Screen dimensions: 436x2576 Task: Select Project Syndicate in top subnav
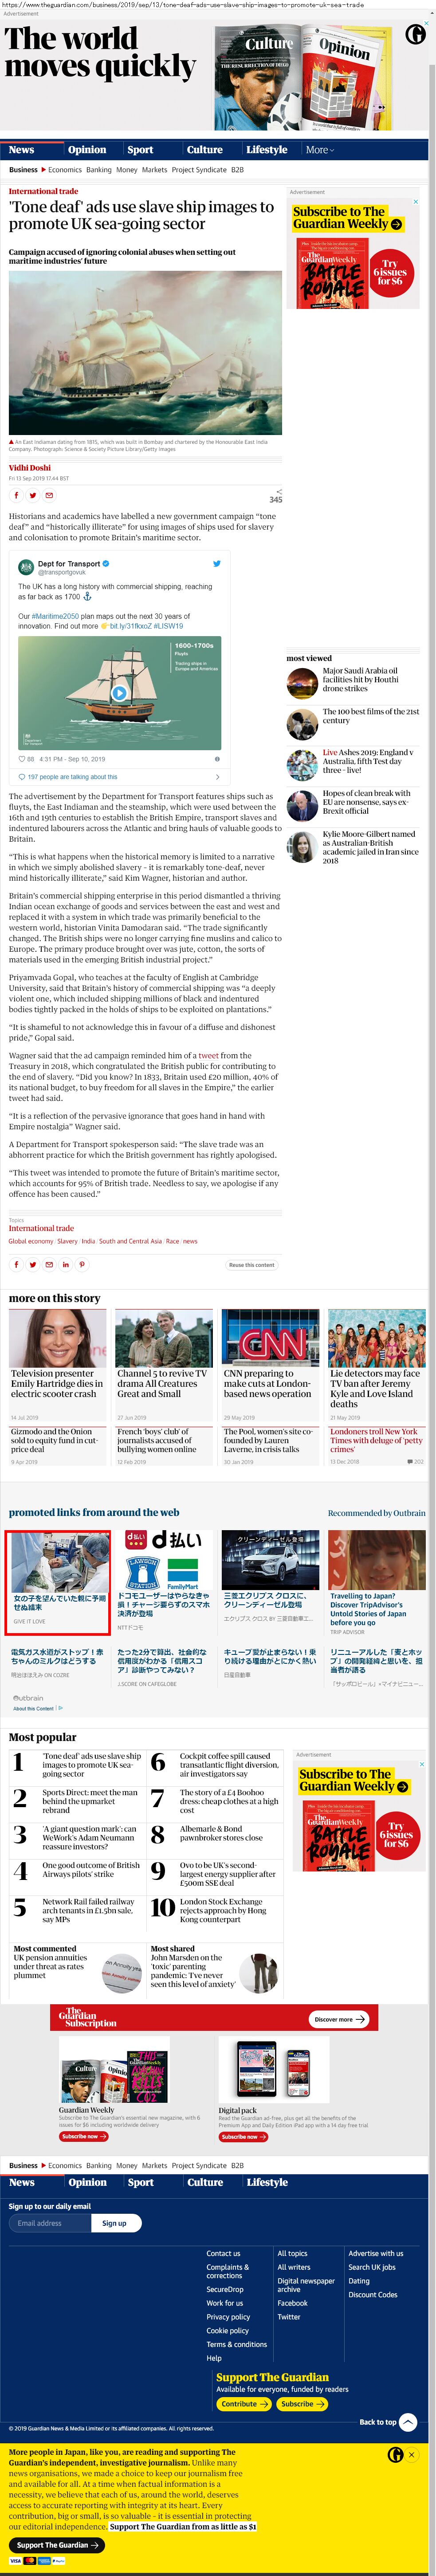point(199,170)
